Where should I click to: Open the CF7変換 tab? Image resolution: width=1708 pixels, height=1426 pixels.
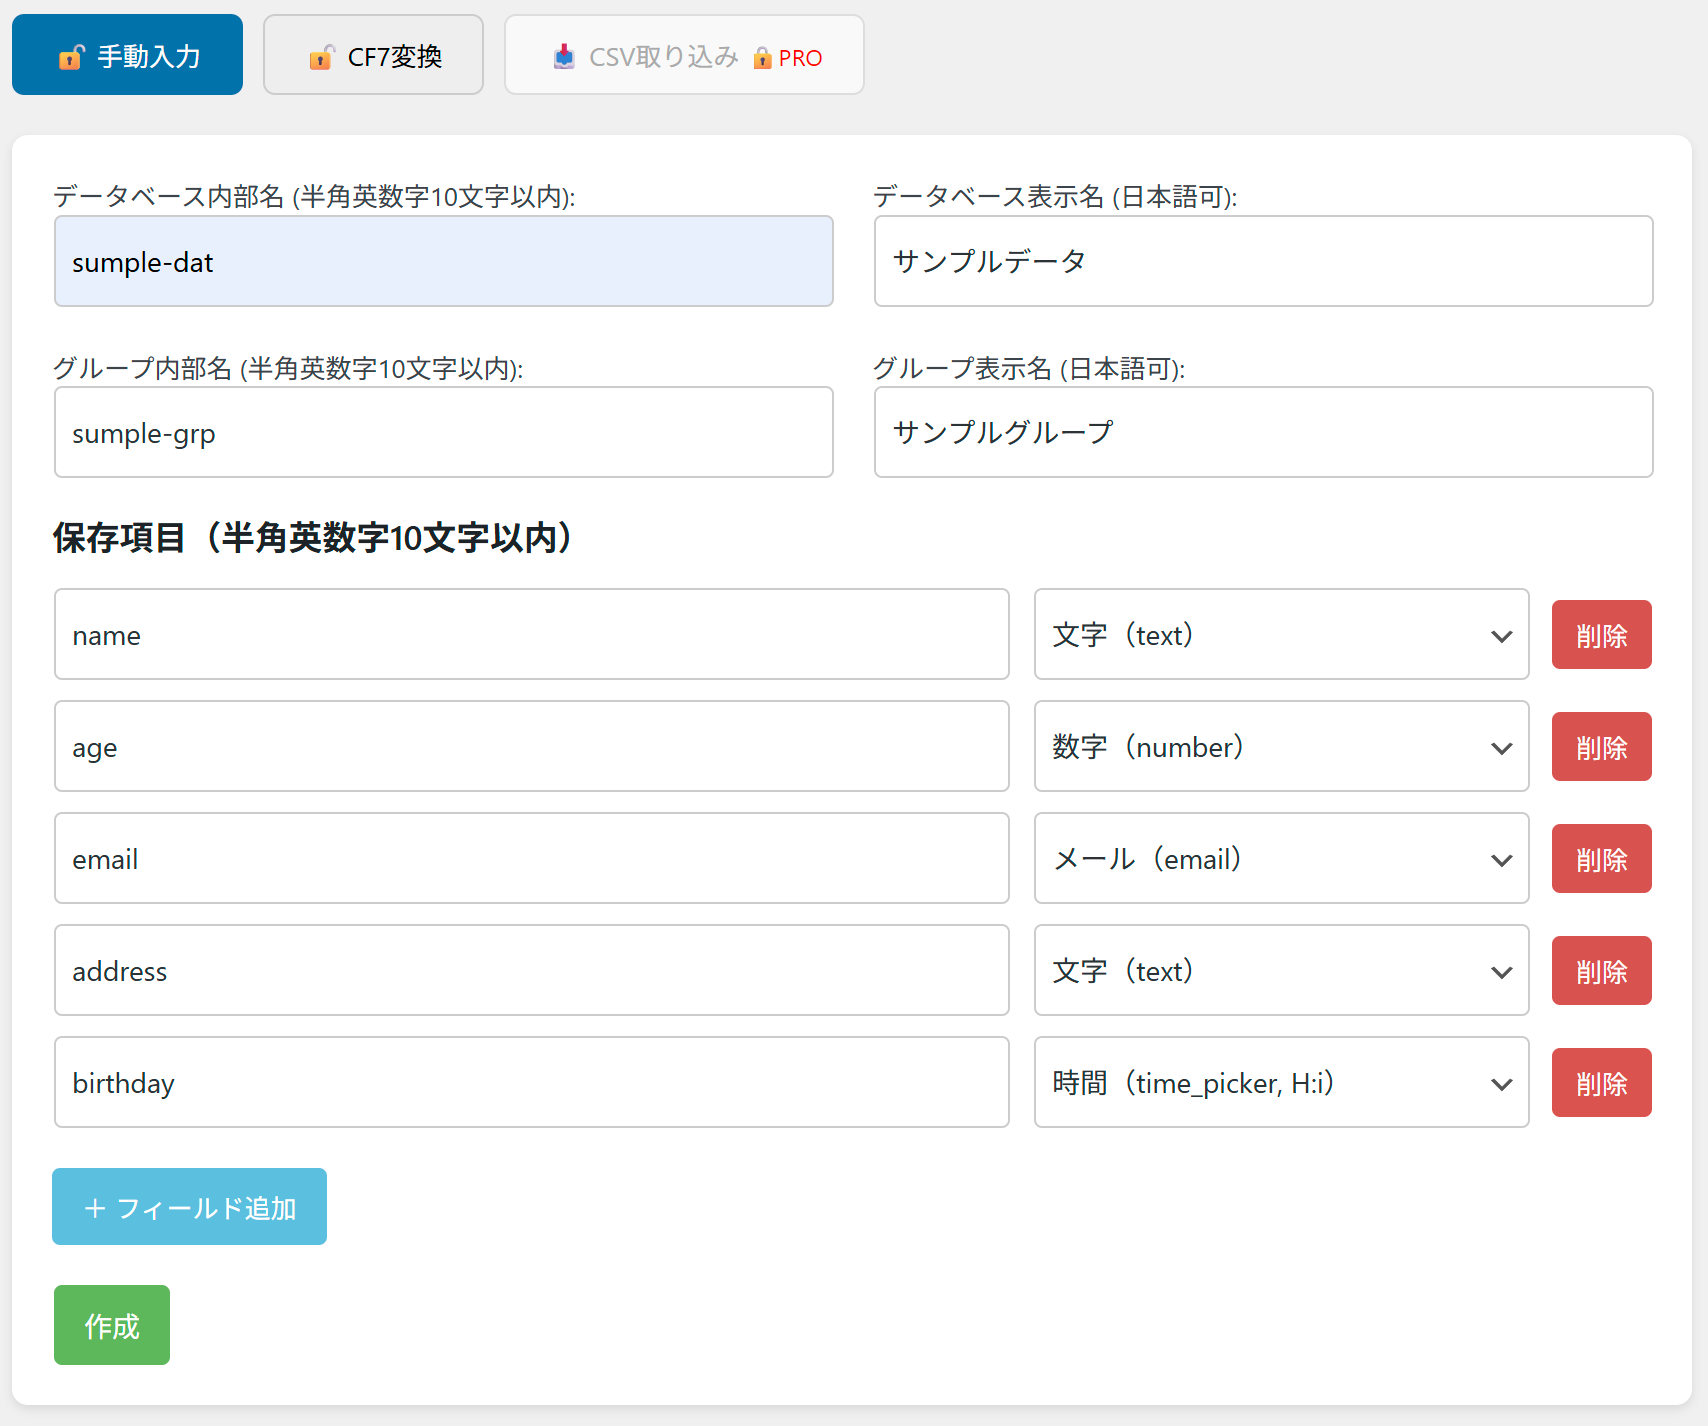point(373,56)
